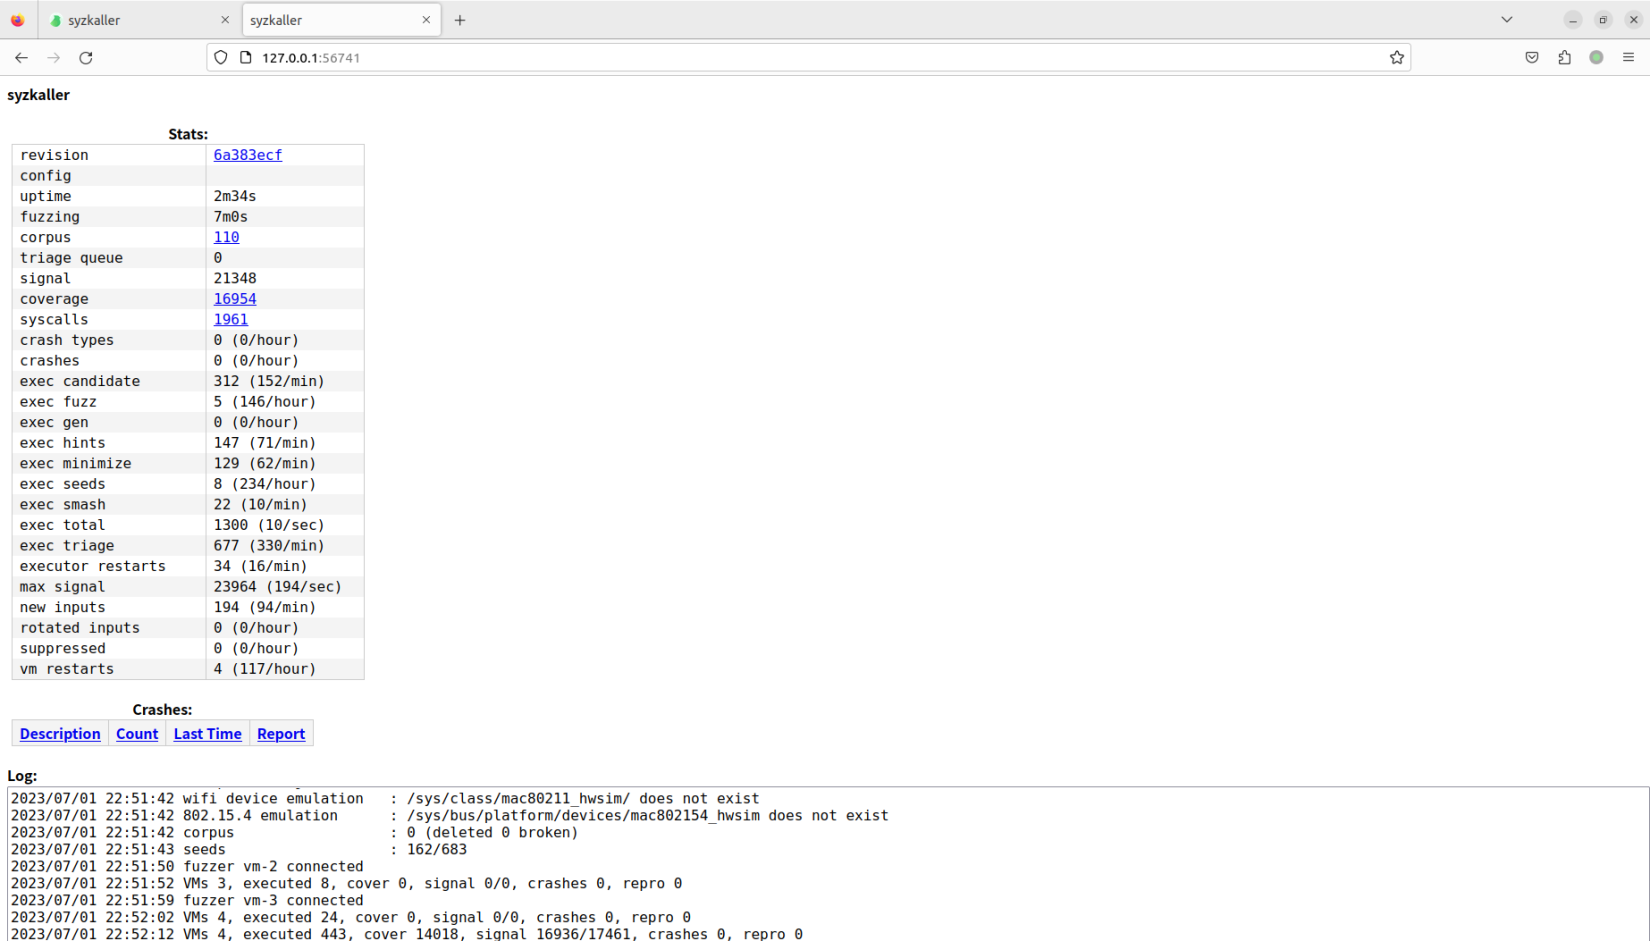Click the executor restarts value 34 (16/min)
The image size is (1650, 941).
(x=260, y=566)
